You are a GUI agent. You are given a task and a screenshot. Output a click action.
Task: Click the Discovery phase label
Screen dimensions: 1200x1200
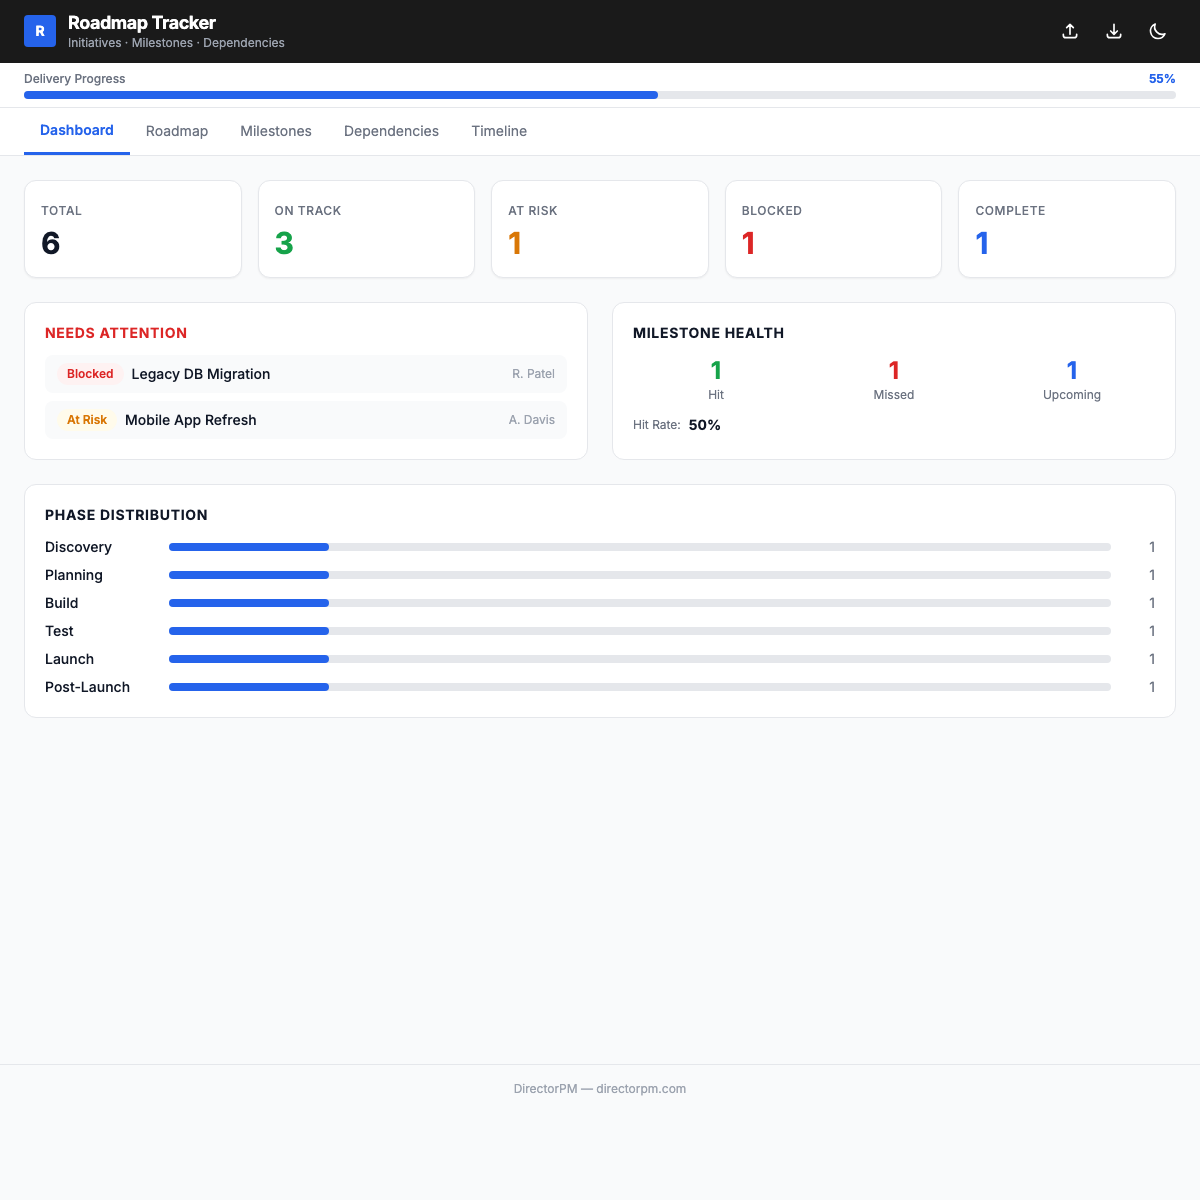(x=78, y=547)
